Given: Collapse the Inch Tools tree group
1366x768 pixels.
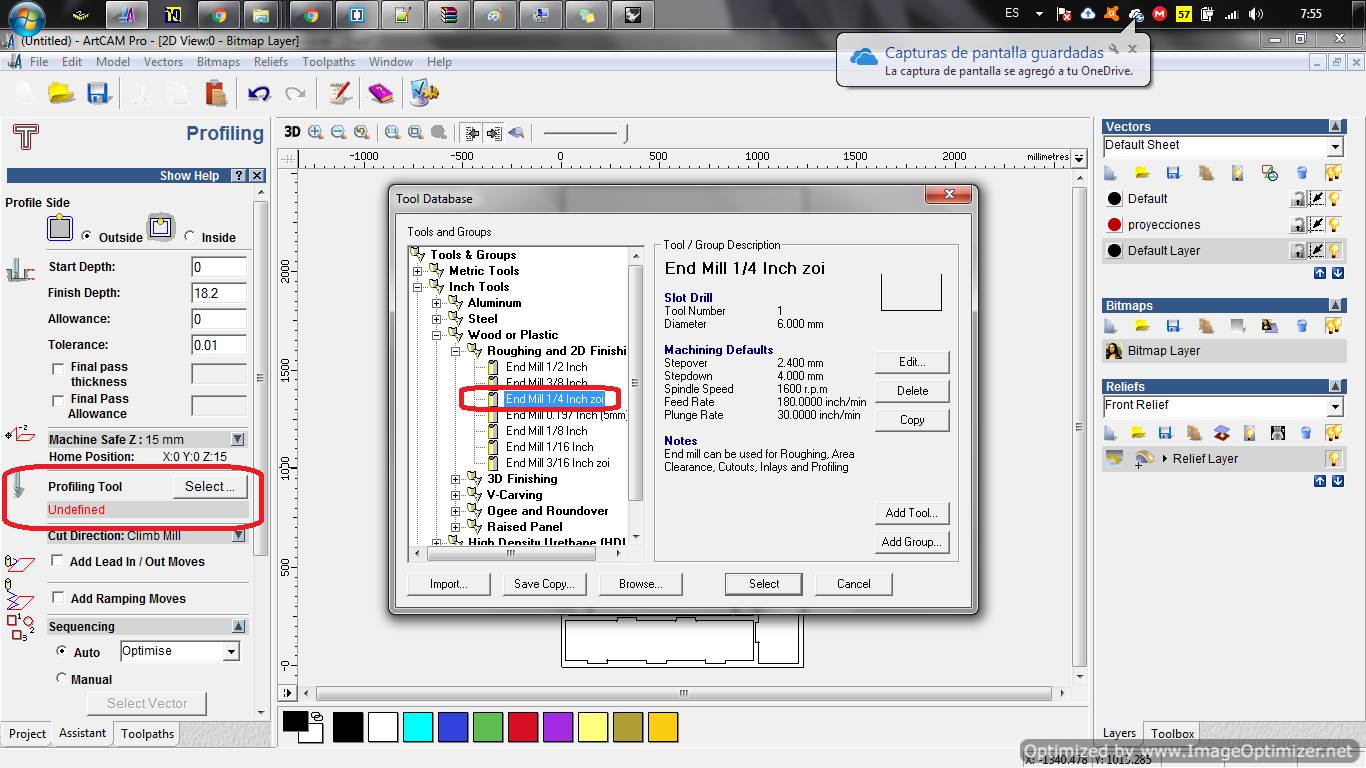Looking at the screenshot, I should click(x=418, y=287).
